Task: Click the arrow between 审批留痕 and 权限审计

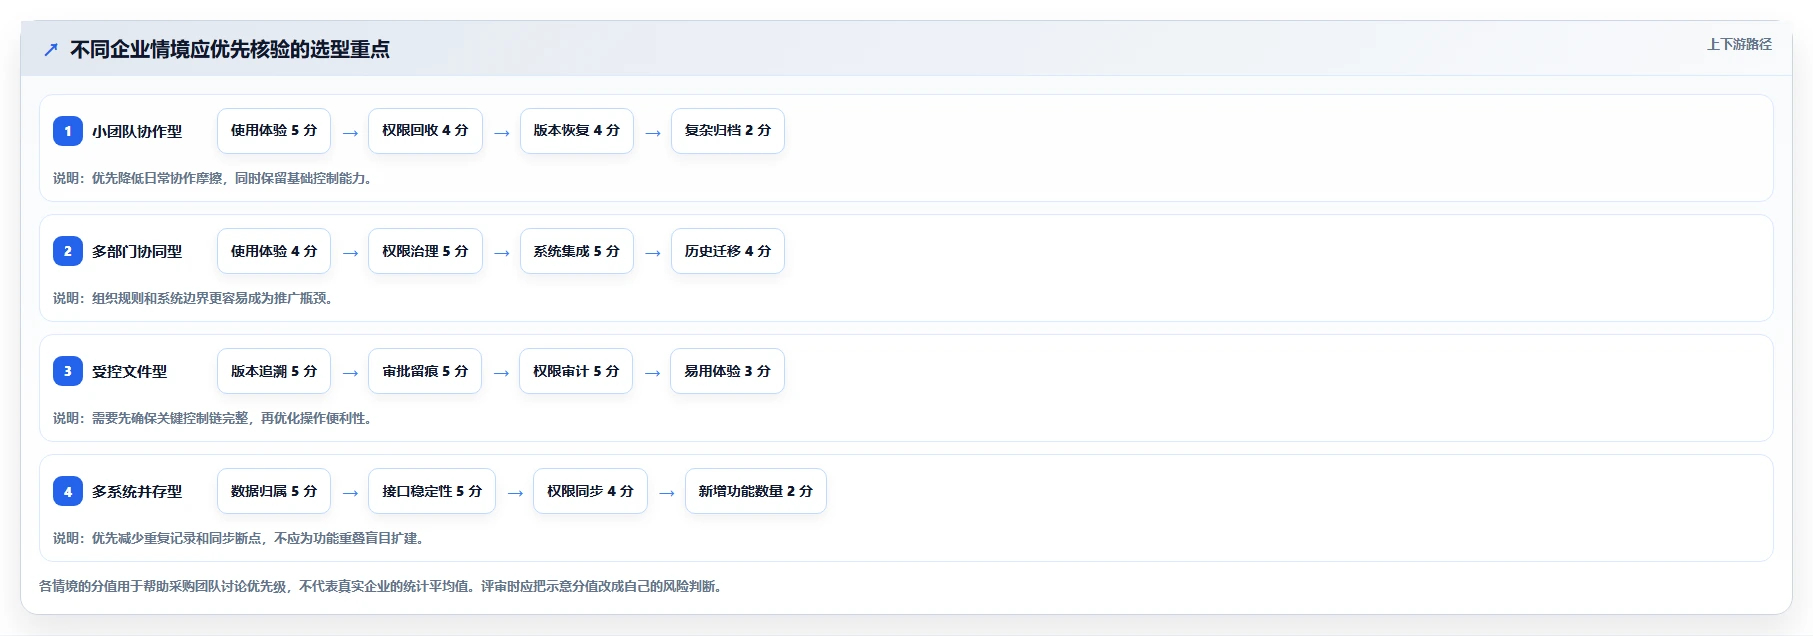Action: pyautogui.click(x=501, y=373)
